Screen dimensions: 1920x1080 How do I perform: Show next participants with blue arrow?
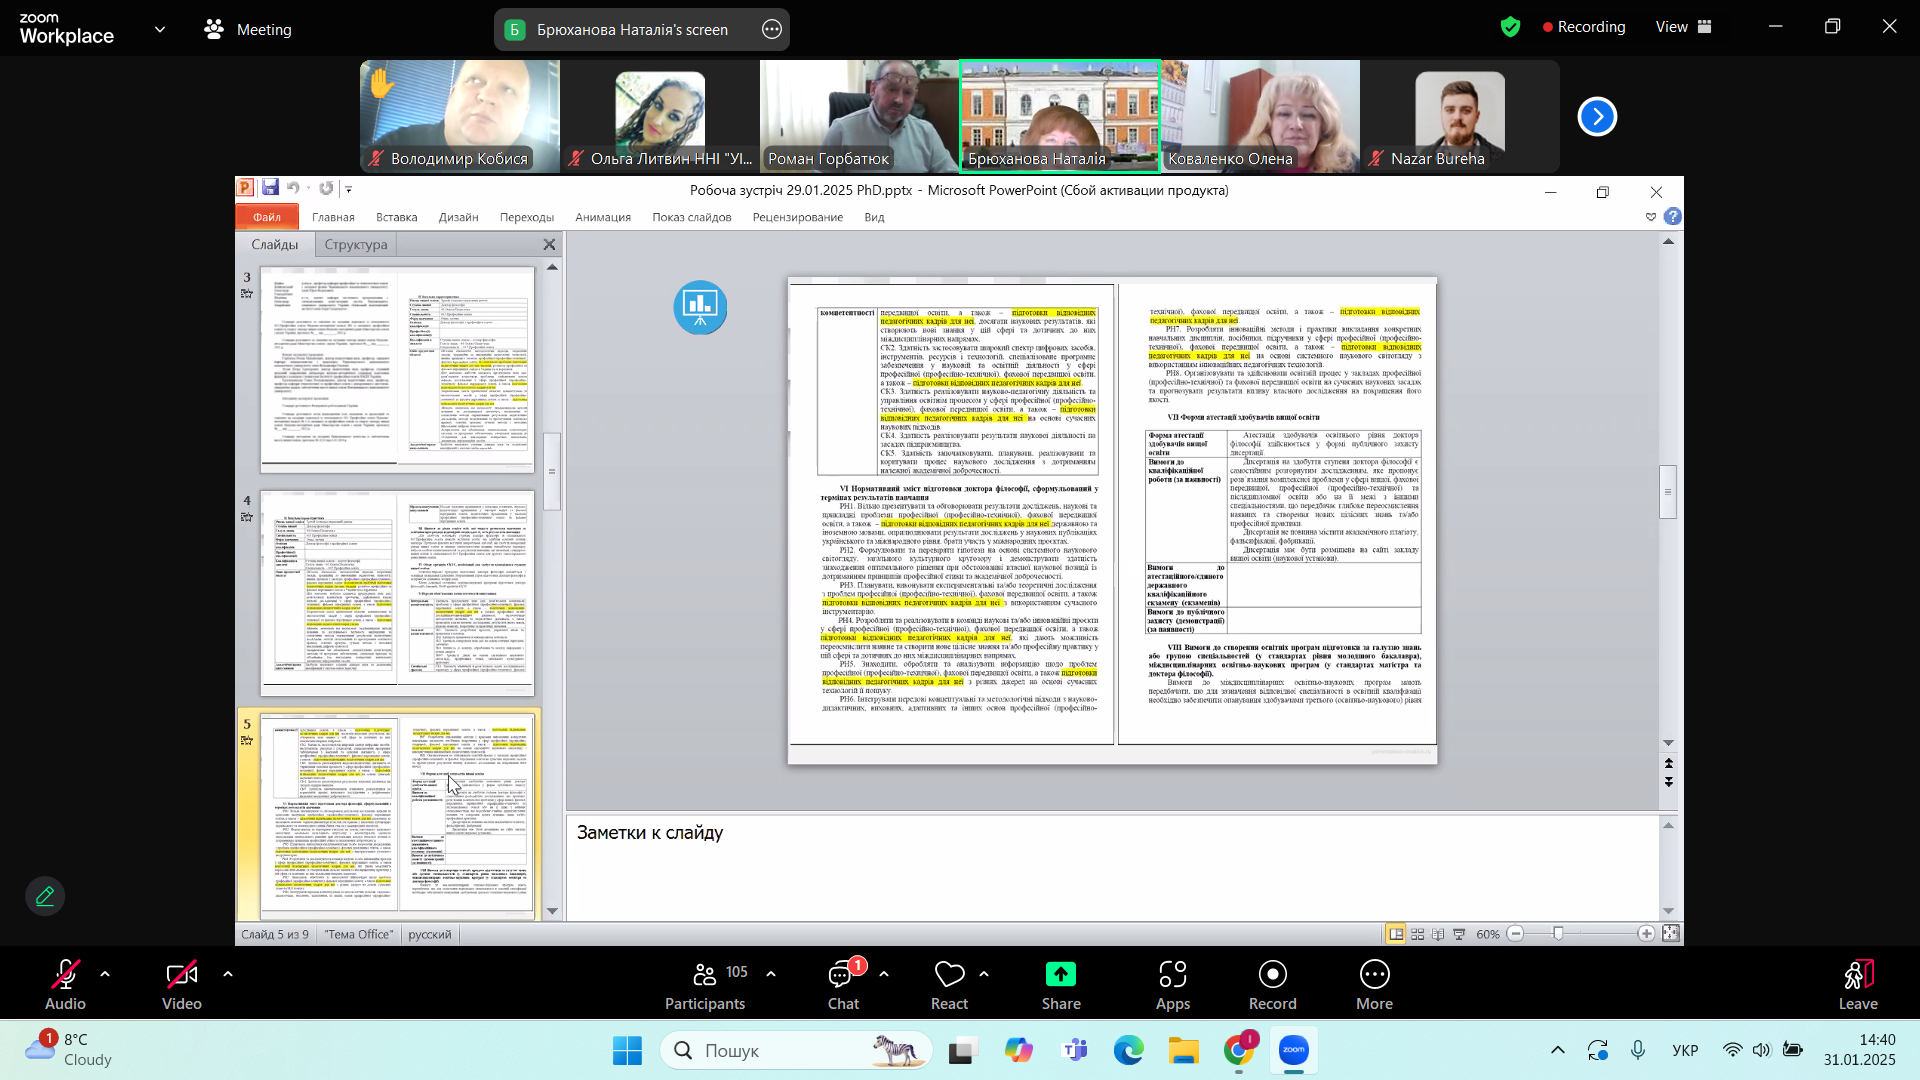coord(1597,117)
